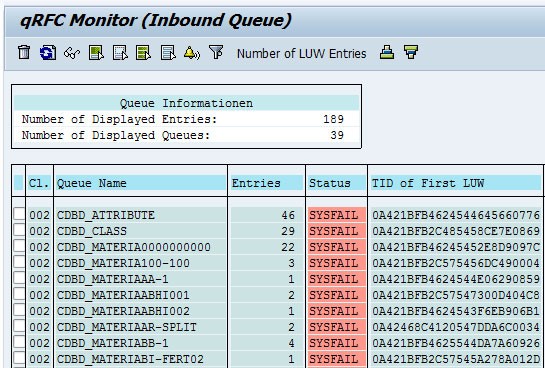Click the yellow bell alert icon
Image resolution: width=545 pixels, height=368 pixels.
(192, 53)
